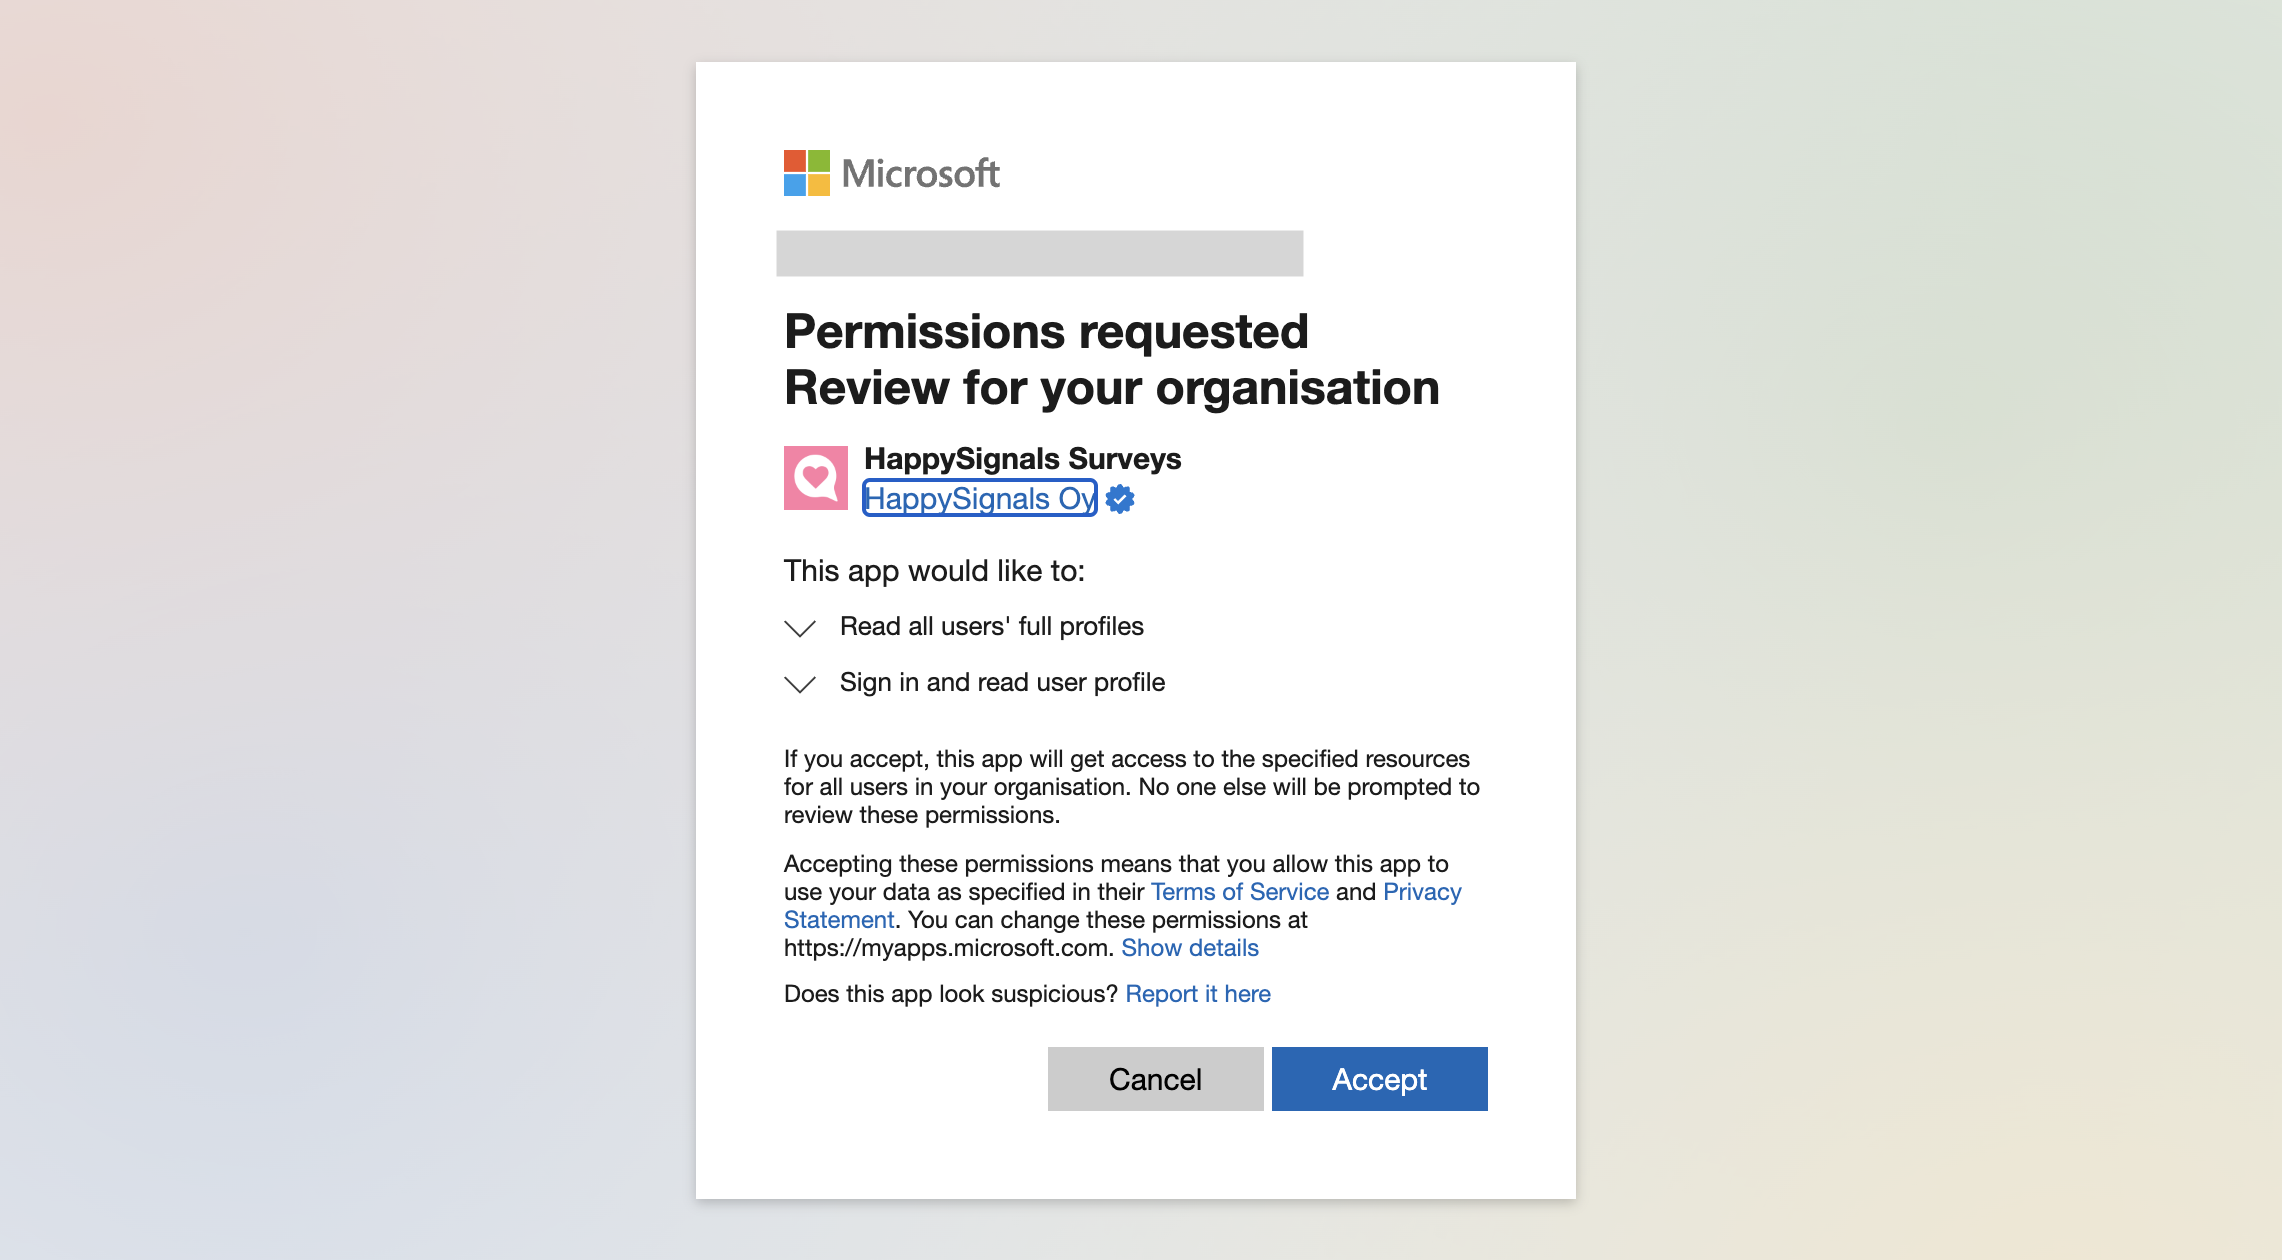2282x1260 pixels.
Task: Click the HappySignals Surveys app name
Action: coord(1022,458)
